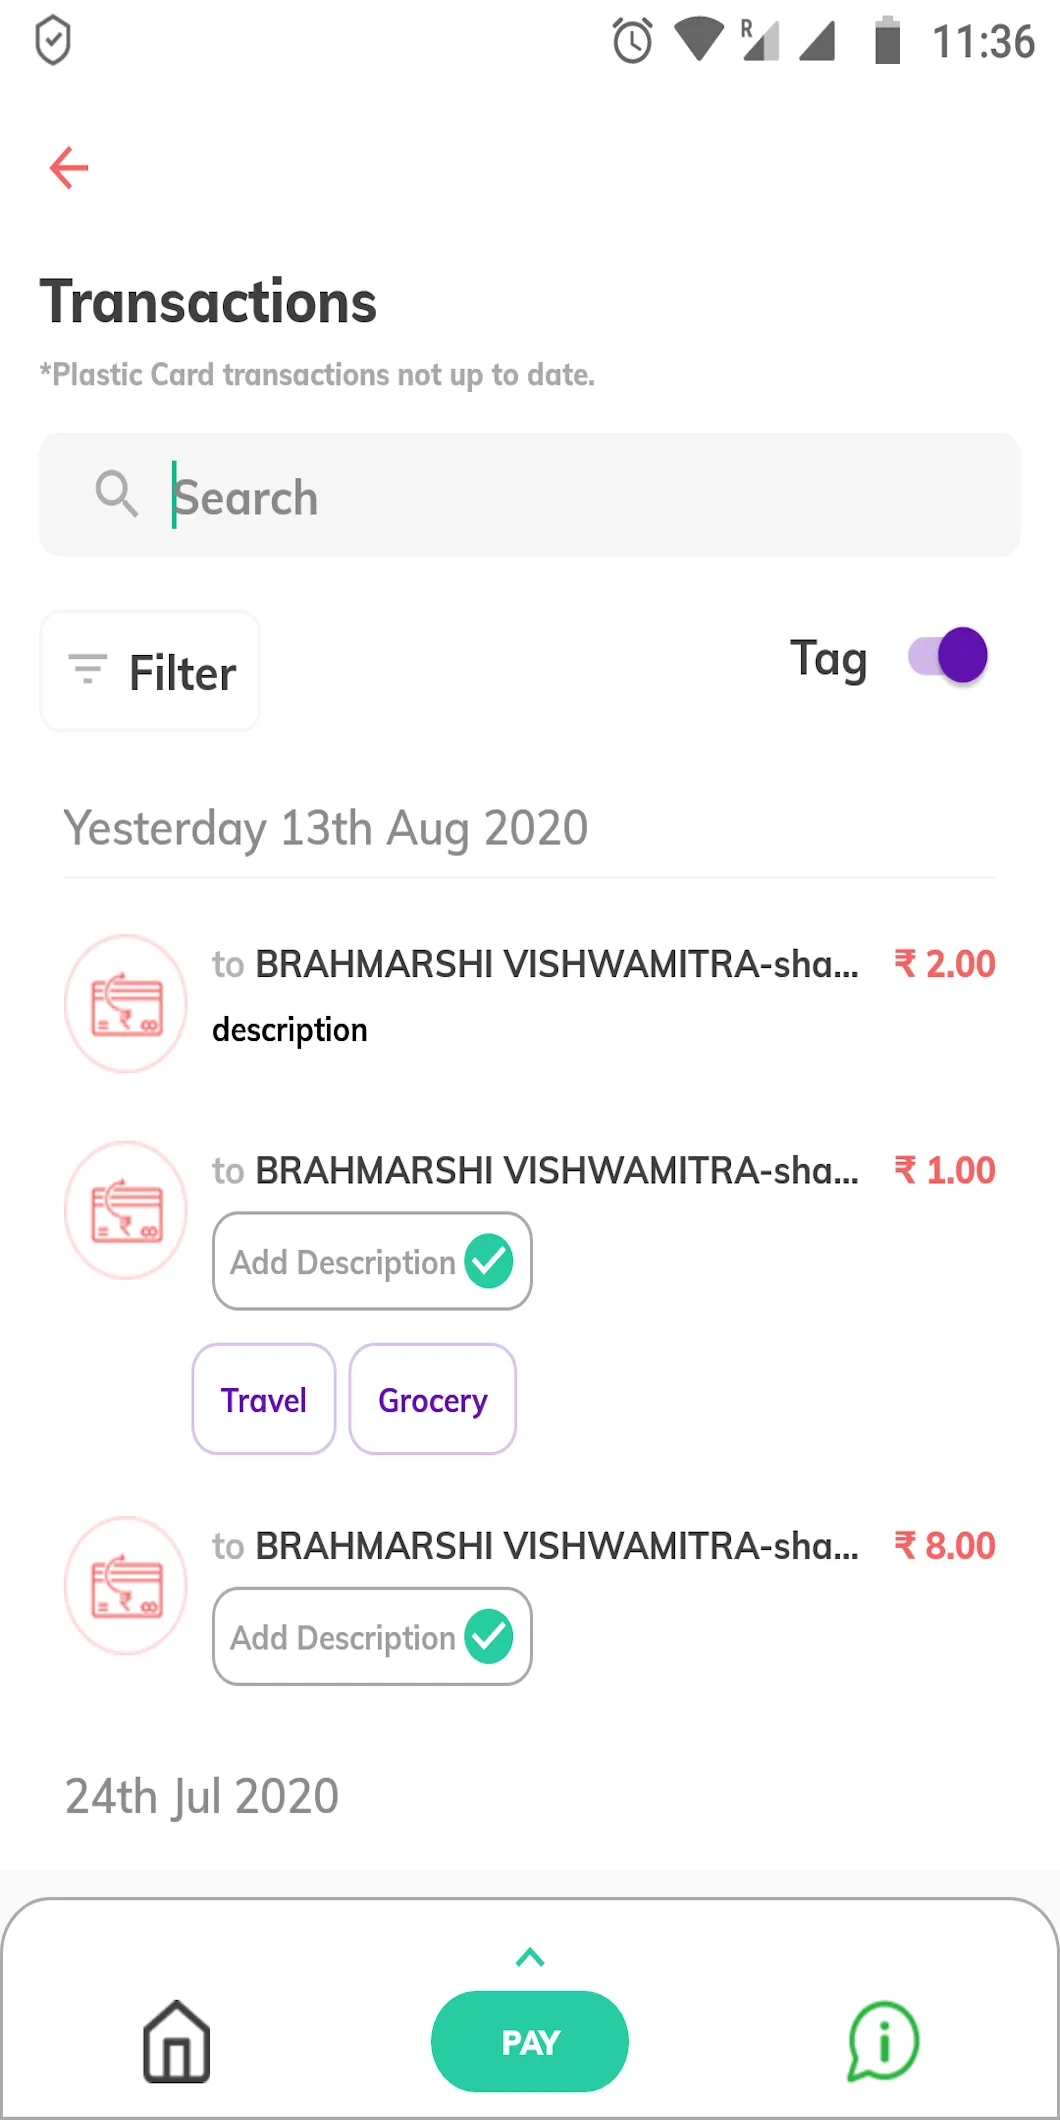This screenshot has height=2120, width=1060.
Task: Open the green info chat icon
Action: (x=882, y=2041)
